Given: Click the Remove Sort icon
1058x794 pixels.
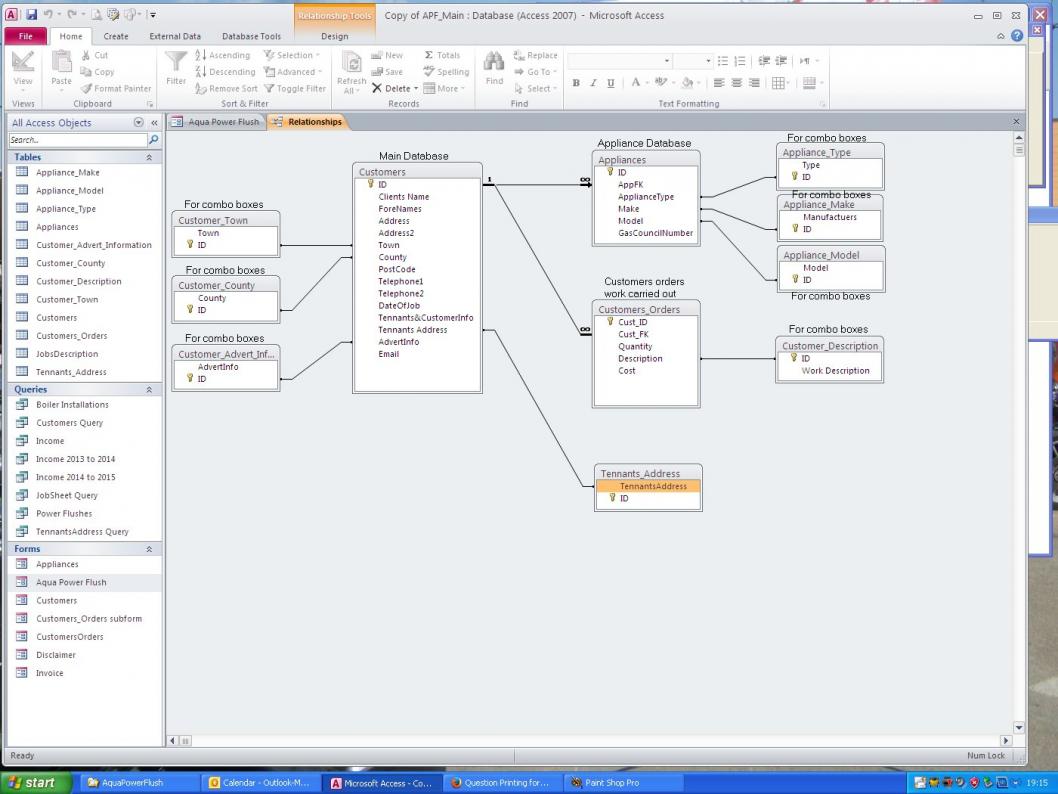Looking at the screenshot, I should pyautogui.click(x=200, y=88).
